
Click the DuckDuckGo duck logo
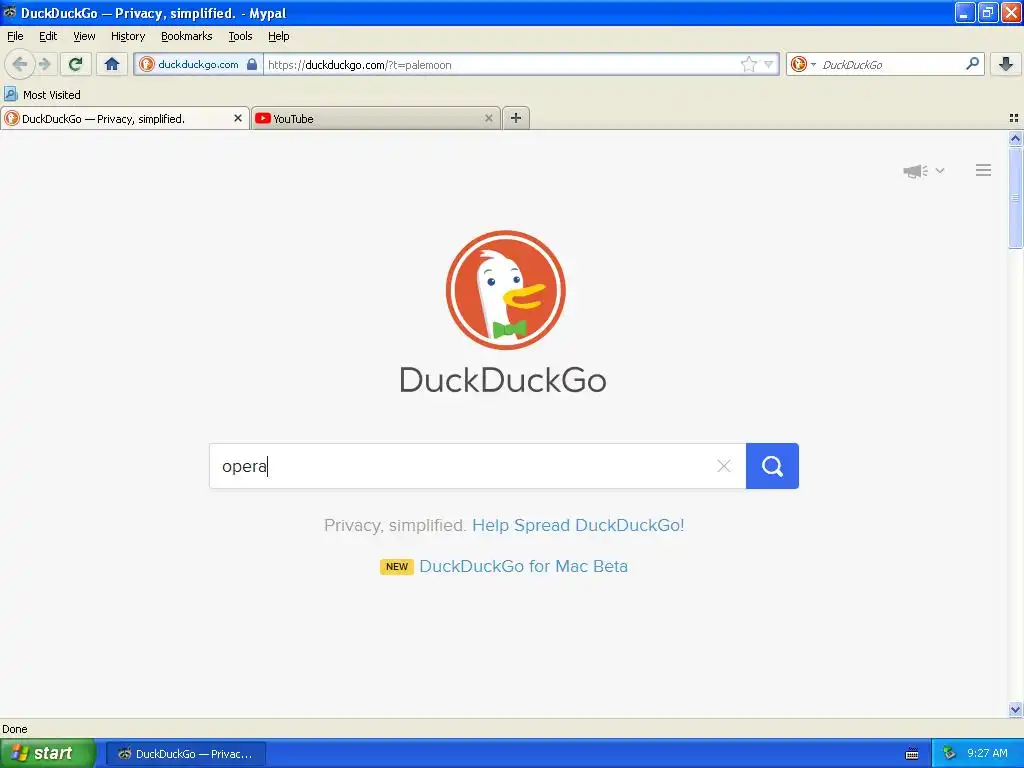(505, 290)
